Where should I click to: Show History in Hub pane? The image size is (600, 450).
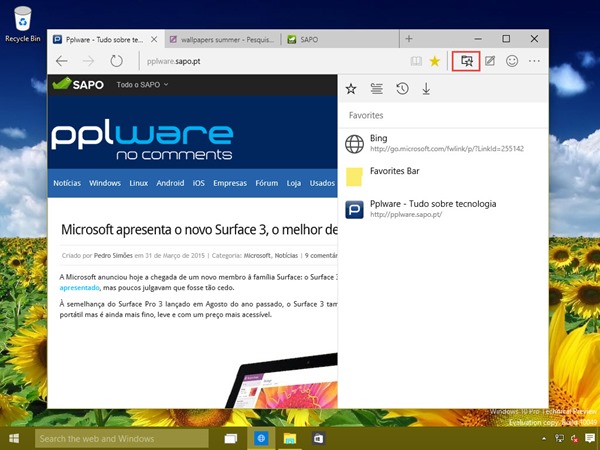(x=402, y=89)
